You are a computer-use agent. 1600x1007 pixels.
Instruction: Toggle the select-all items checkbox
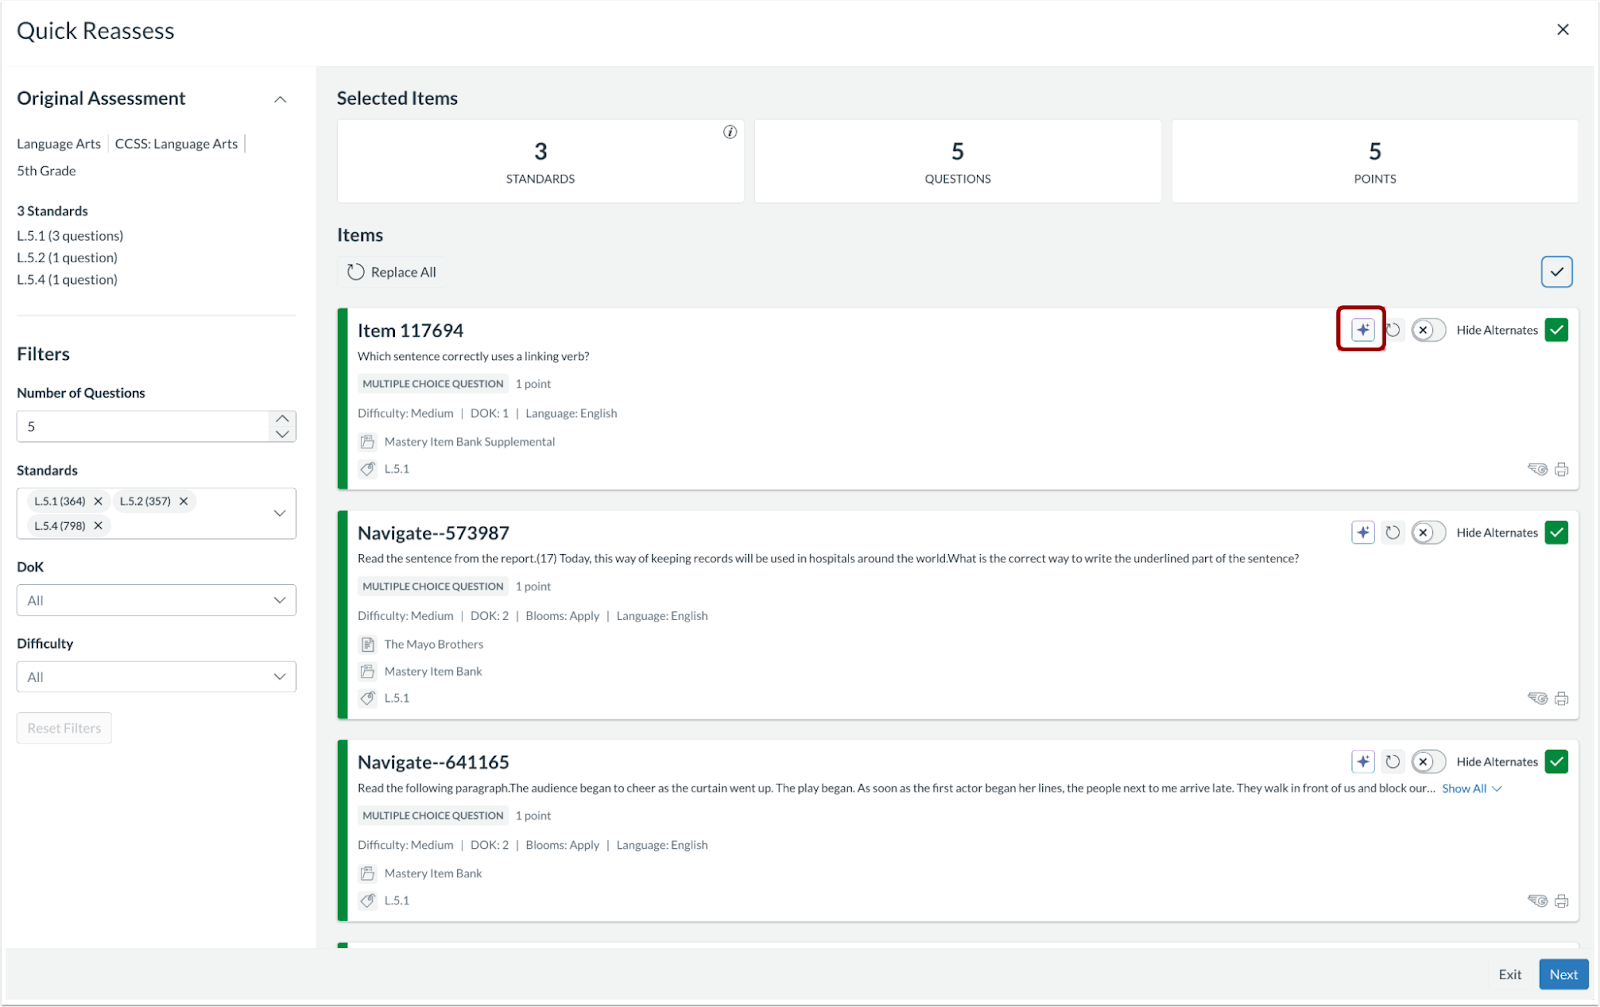(1556, 272)
